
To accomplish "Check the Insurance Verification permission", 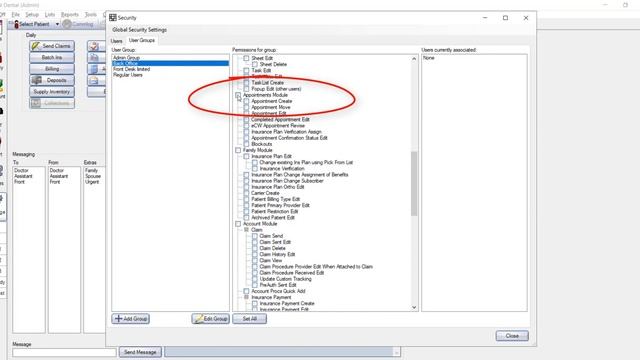I will (x=255, y=169).
